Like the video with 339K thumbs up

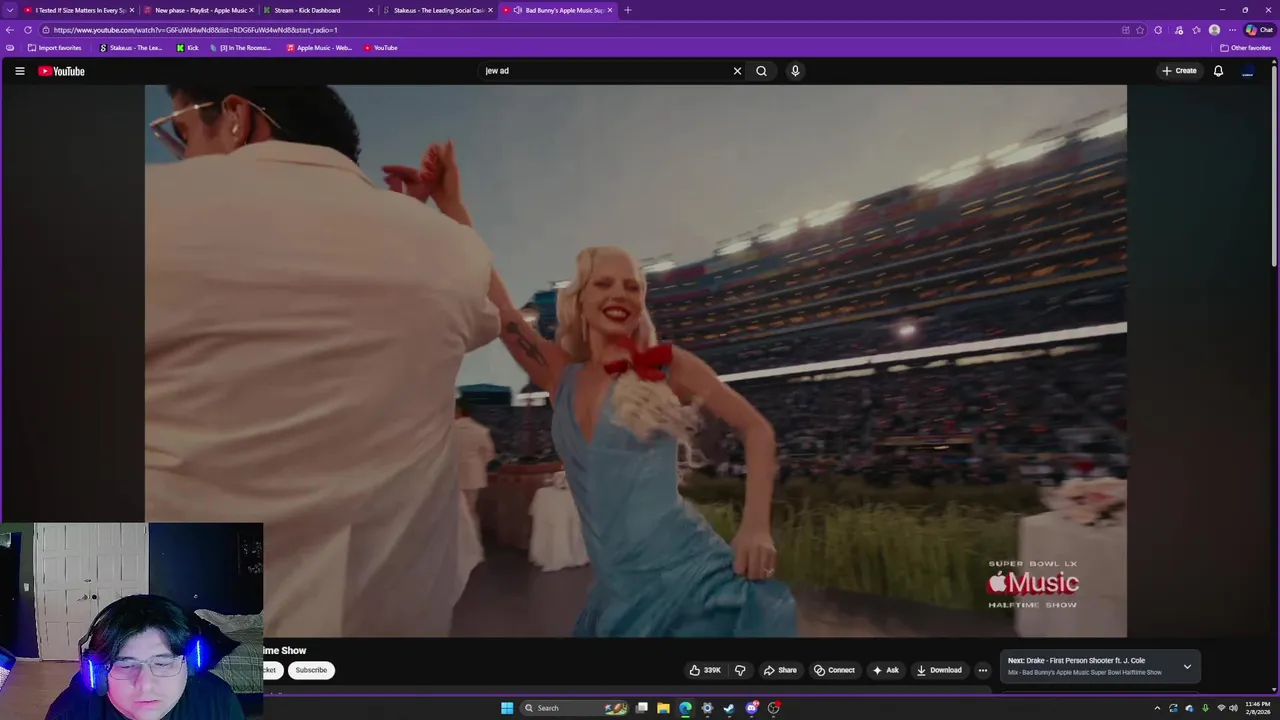[705, 670]
